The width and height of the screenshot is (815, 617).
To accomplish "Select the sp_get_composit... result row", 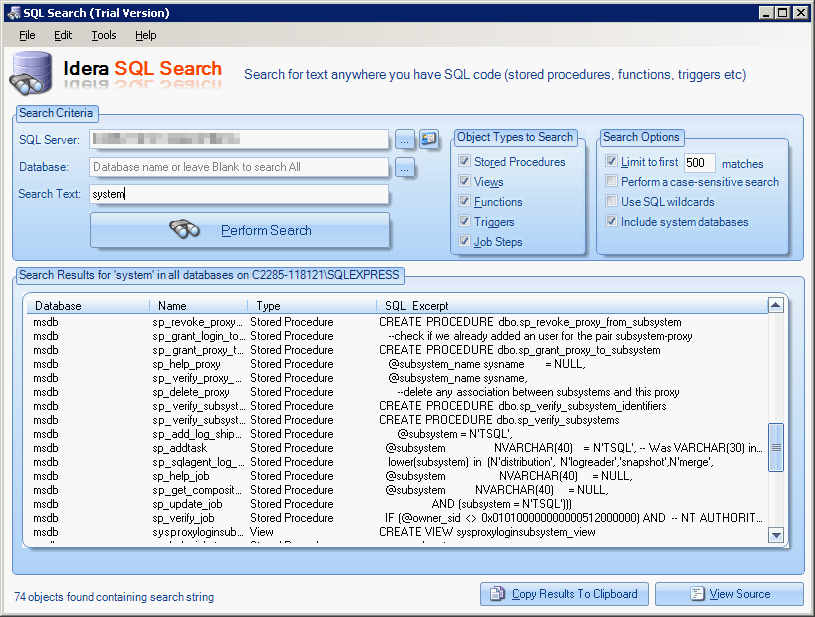I will pos(398,491).
